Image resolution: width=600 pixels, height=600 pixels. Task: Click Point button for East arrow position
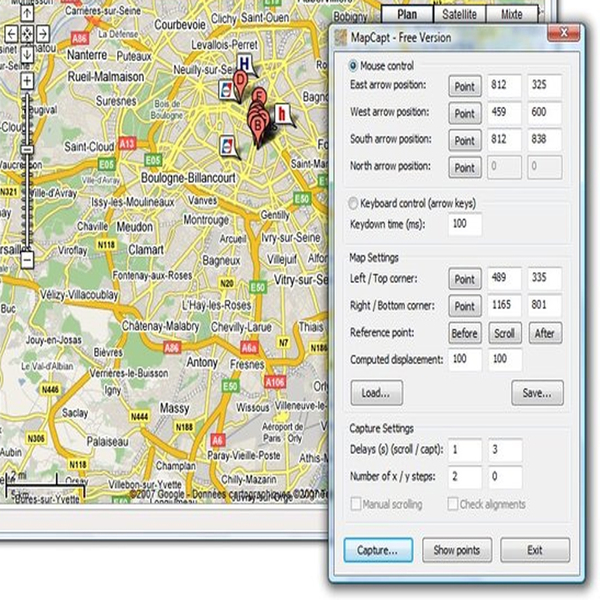[465, 86]
